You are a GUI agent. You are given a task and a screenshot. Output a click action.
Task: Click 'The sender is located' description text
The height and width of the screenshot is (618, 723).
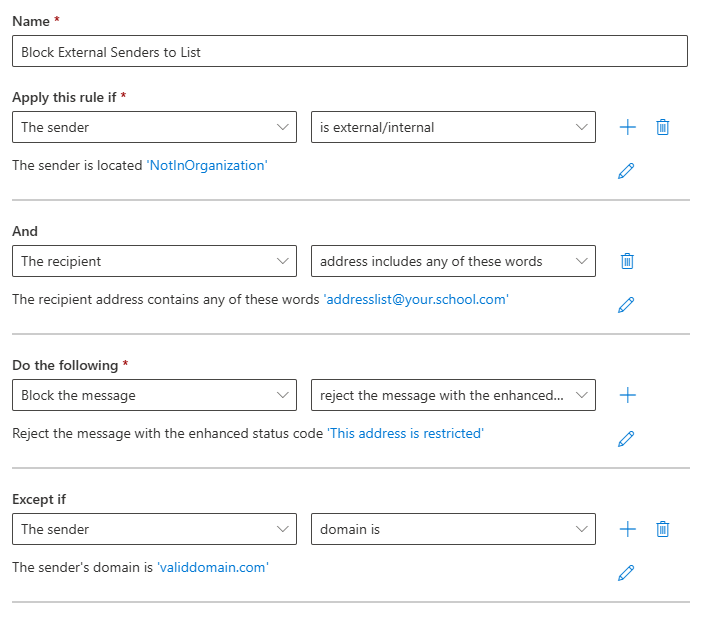pos(77,165)
